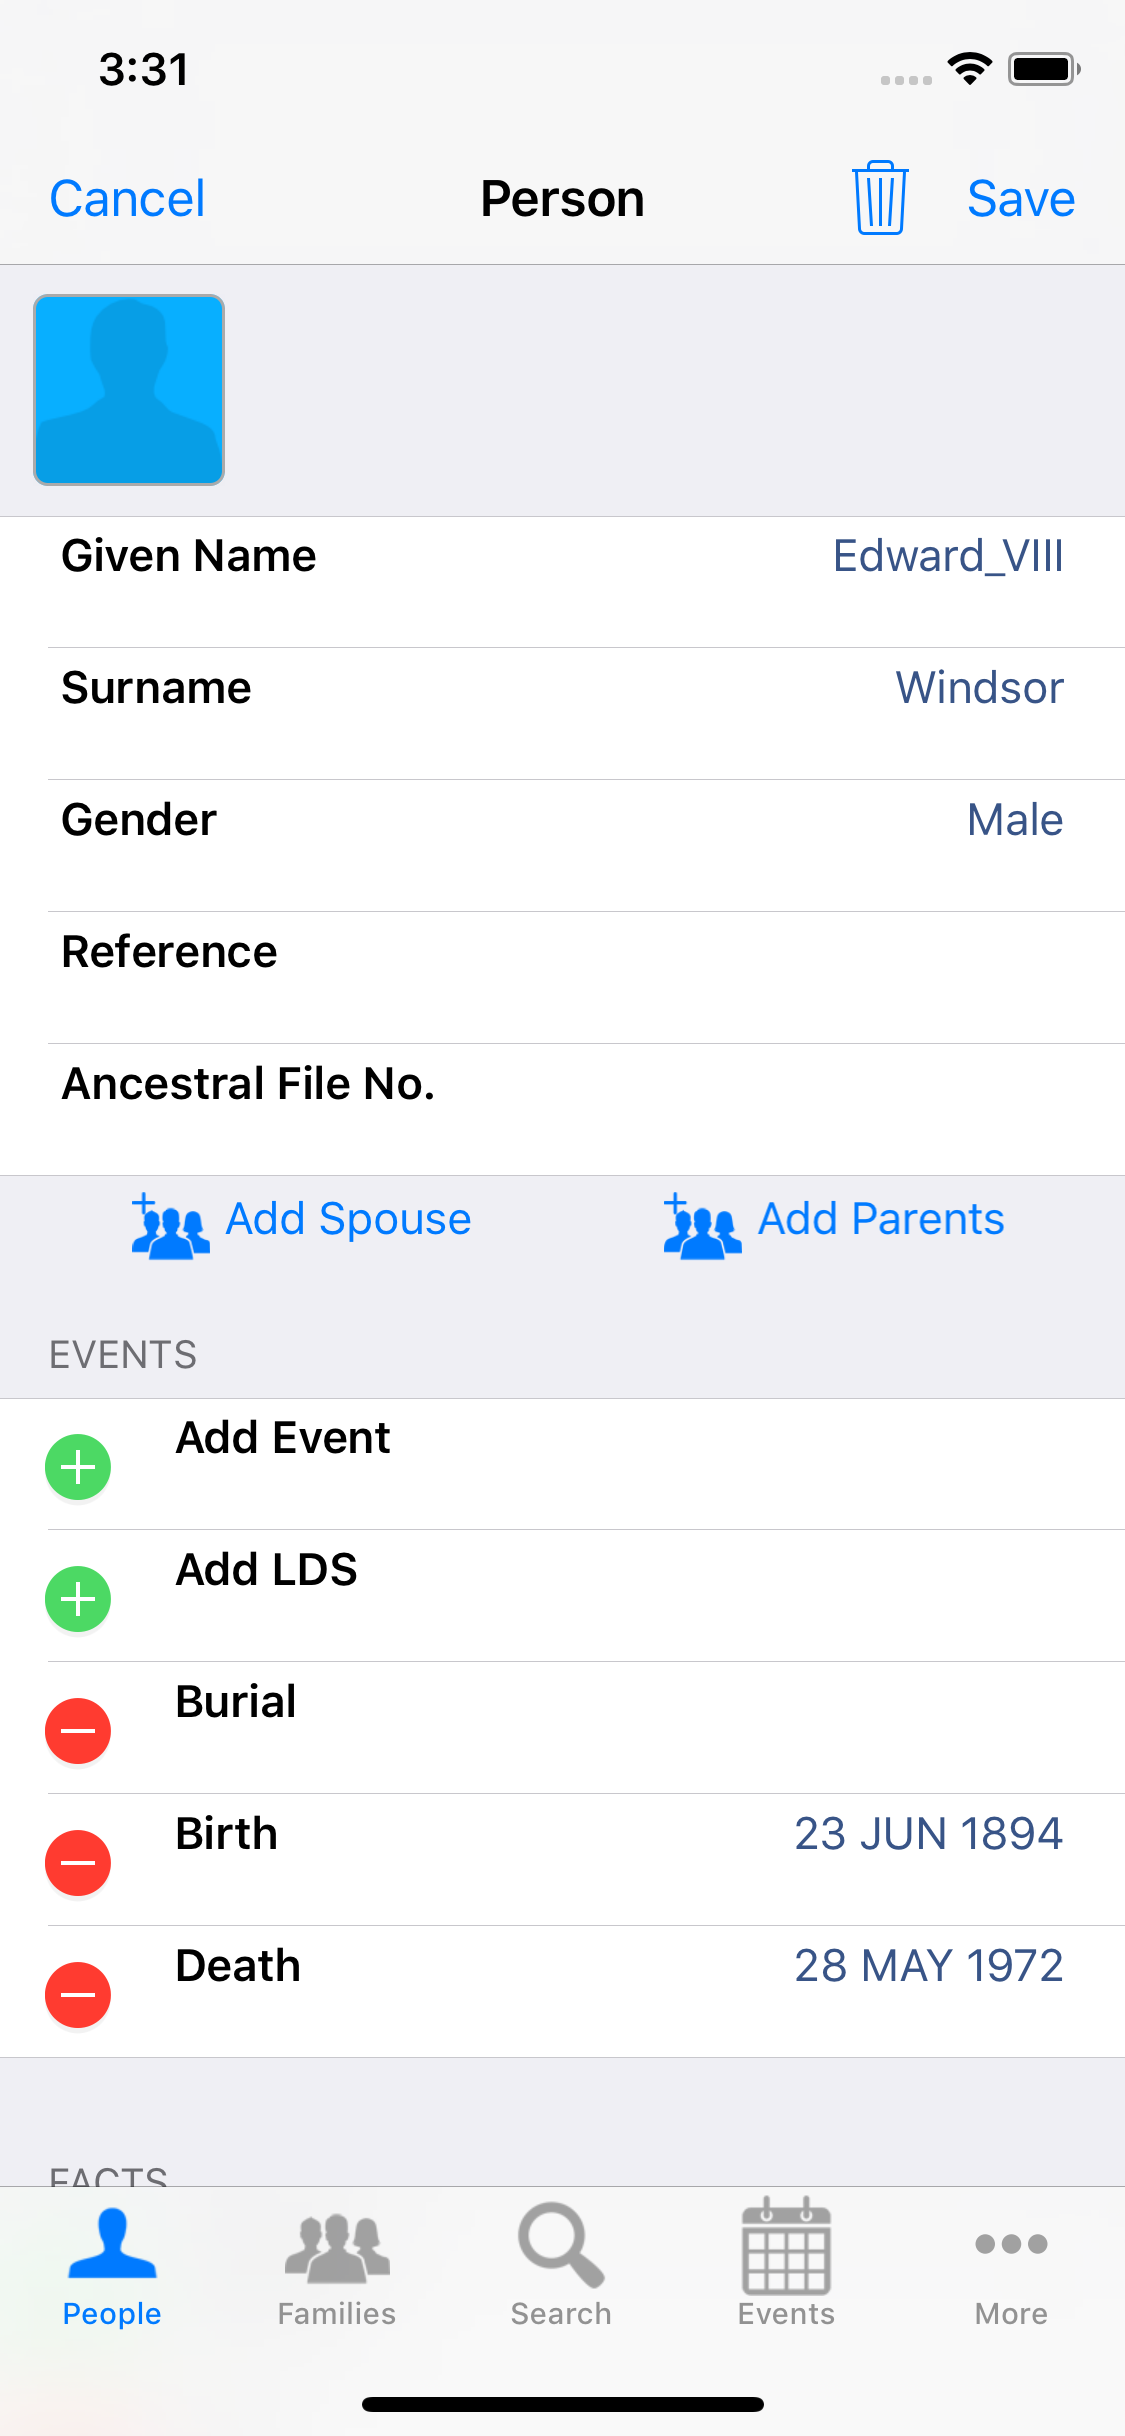Tap the trash delete icon
This screenshot has width=1125, height=2436.
880,198
